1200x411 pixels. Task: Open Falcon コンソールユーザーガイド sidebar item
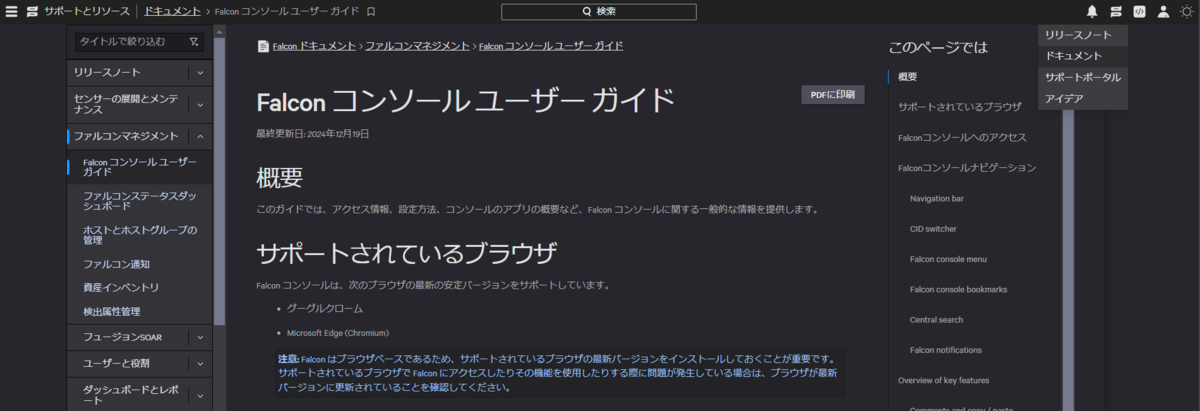[138, 167]
